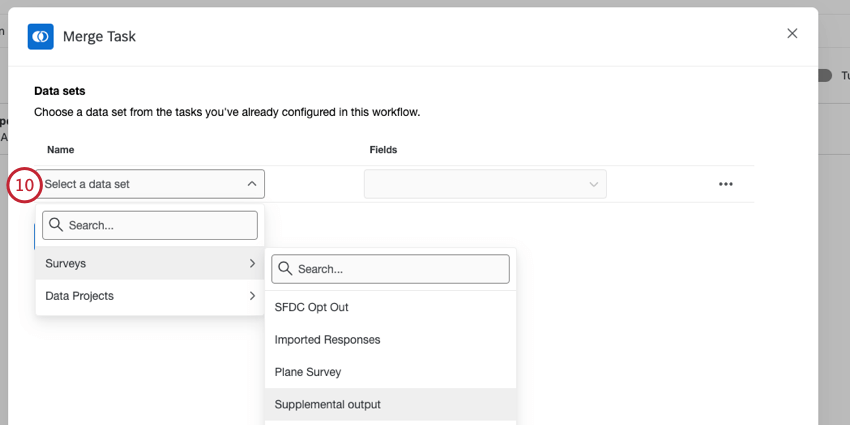Viewport: 850px width, 425px height.
Task: Click the magnifier icon in the Surveys submenu search
Action: click(x=285, y=269)
